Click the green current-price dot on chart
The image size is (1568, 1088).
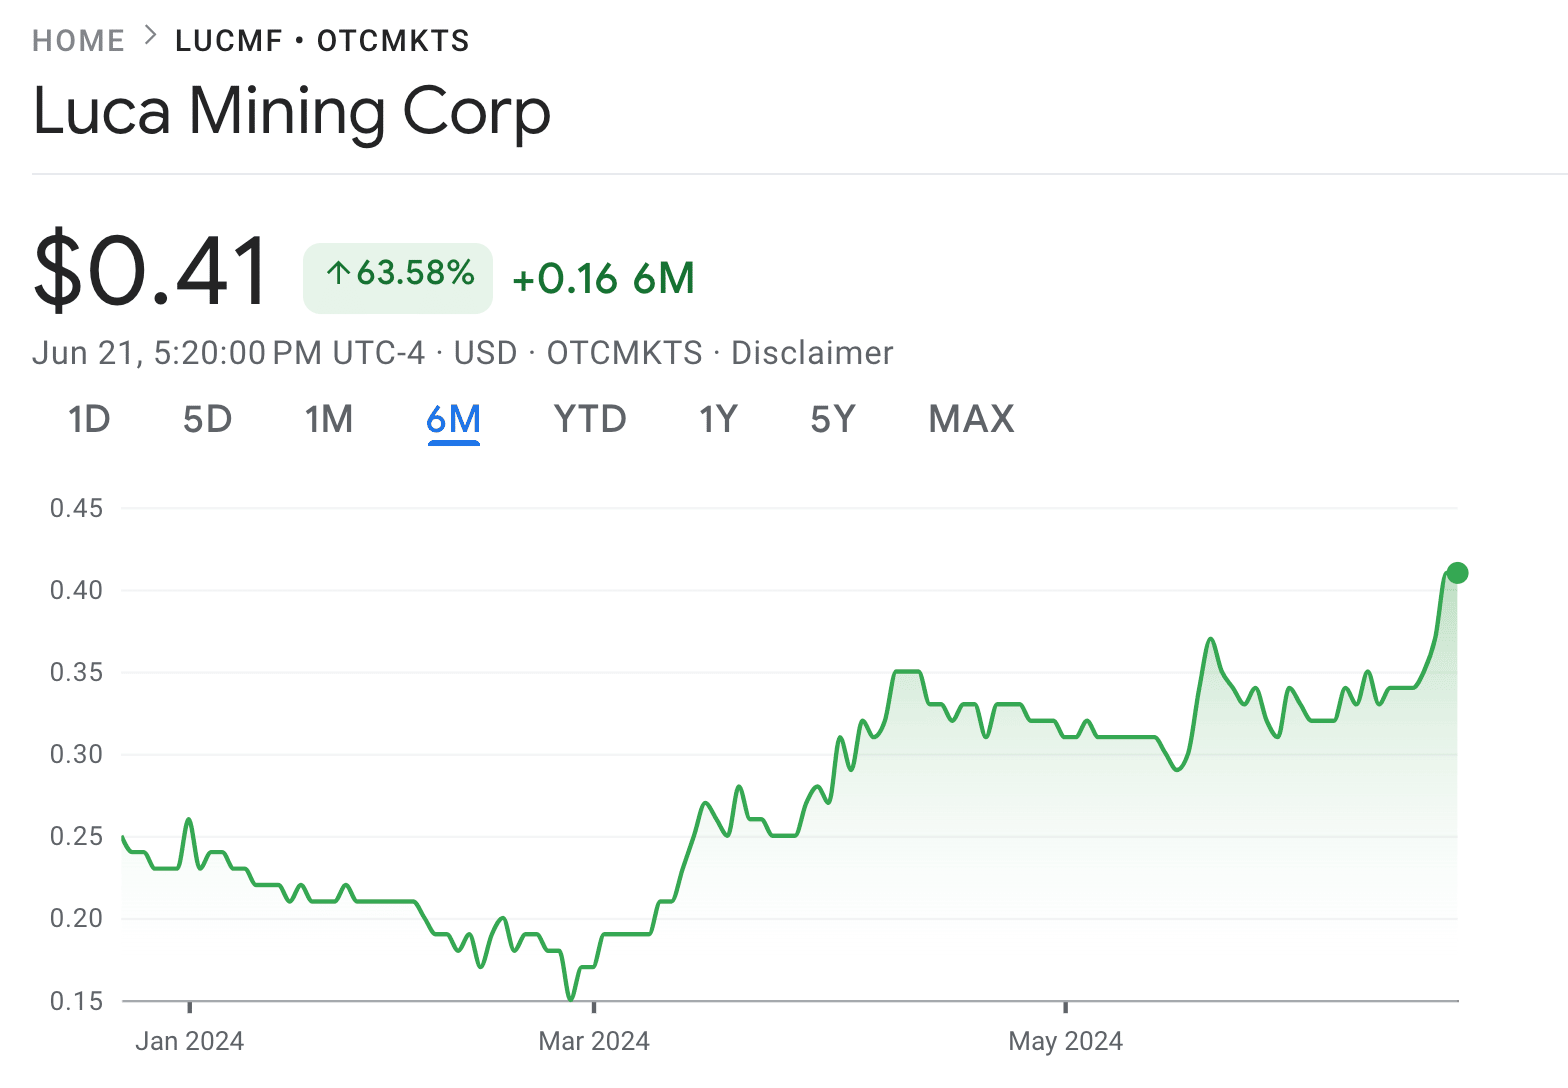[1457, 573]
